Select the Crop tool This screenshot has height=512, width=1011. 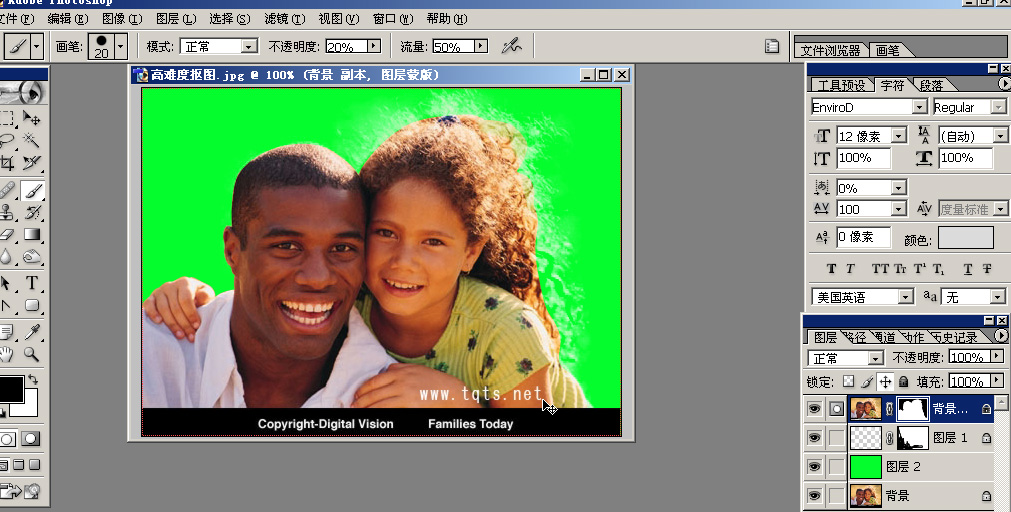point(8,162)
